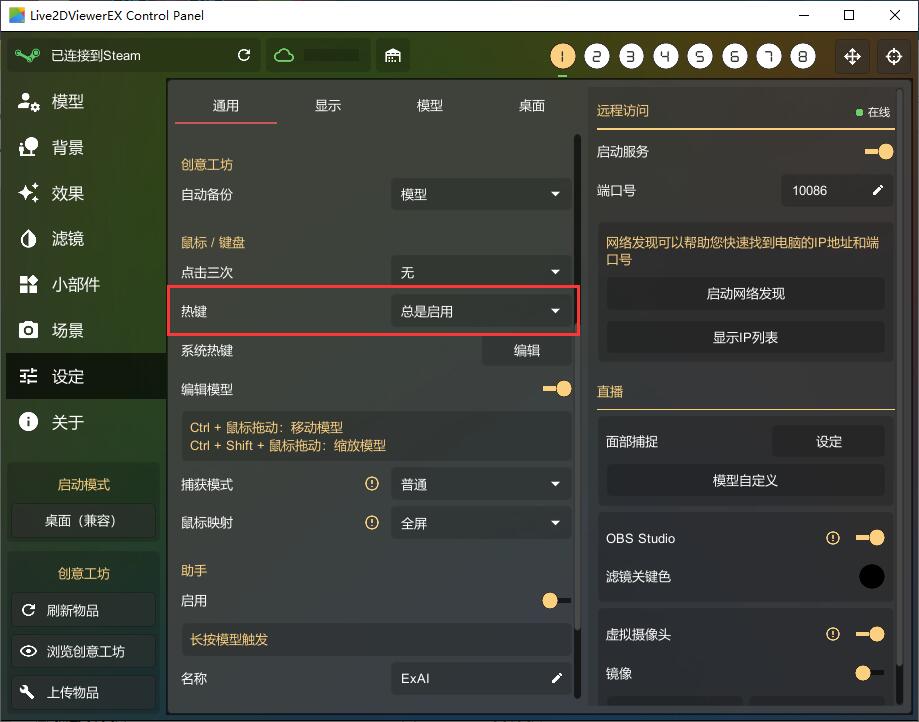The height and width of the screenshot is (722, 919).
Task: Toggle the 镜像 switch
Action: tap(870, 673)
